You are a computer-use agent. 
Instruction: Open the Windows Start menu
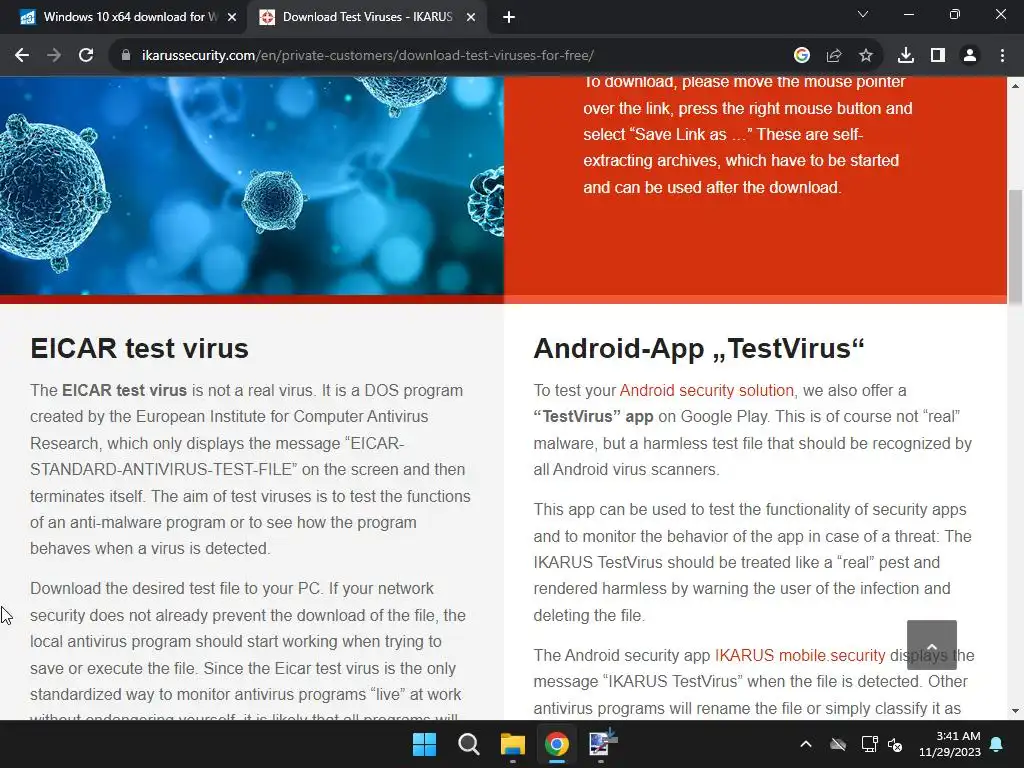424,744
